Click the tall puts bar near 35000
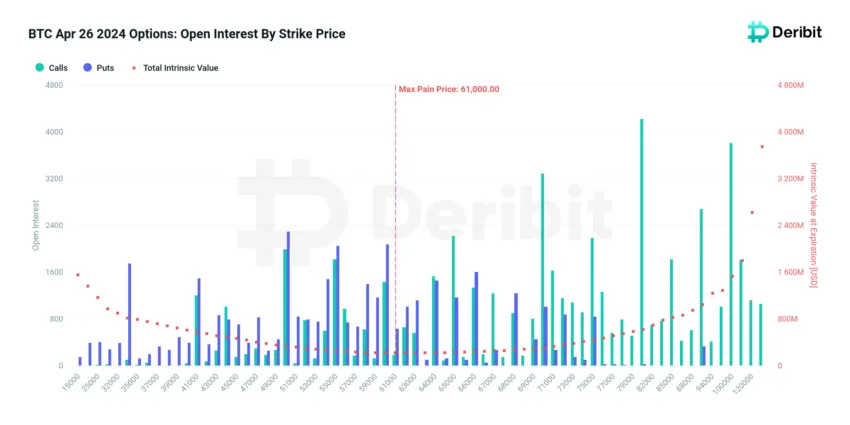Image resolution: width=850 pixels, height=425 pixels. pyautogui.click(x=130, y=314)
